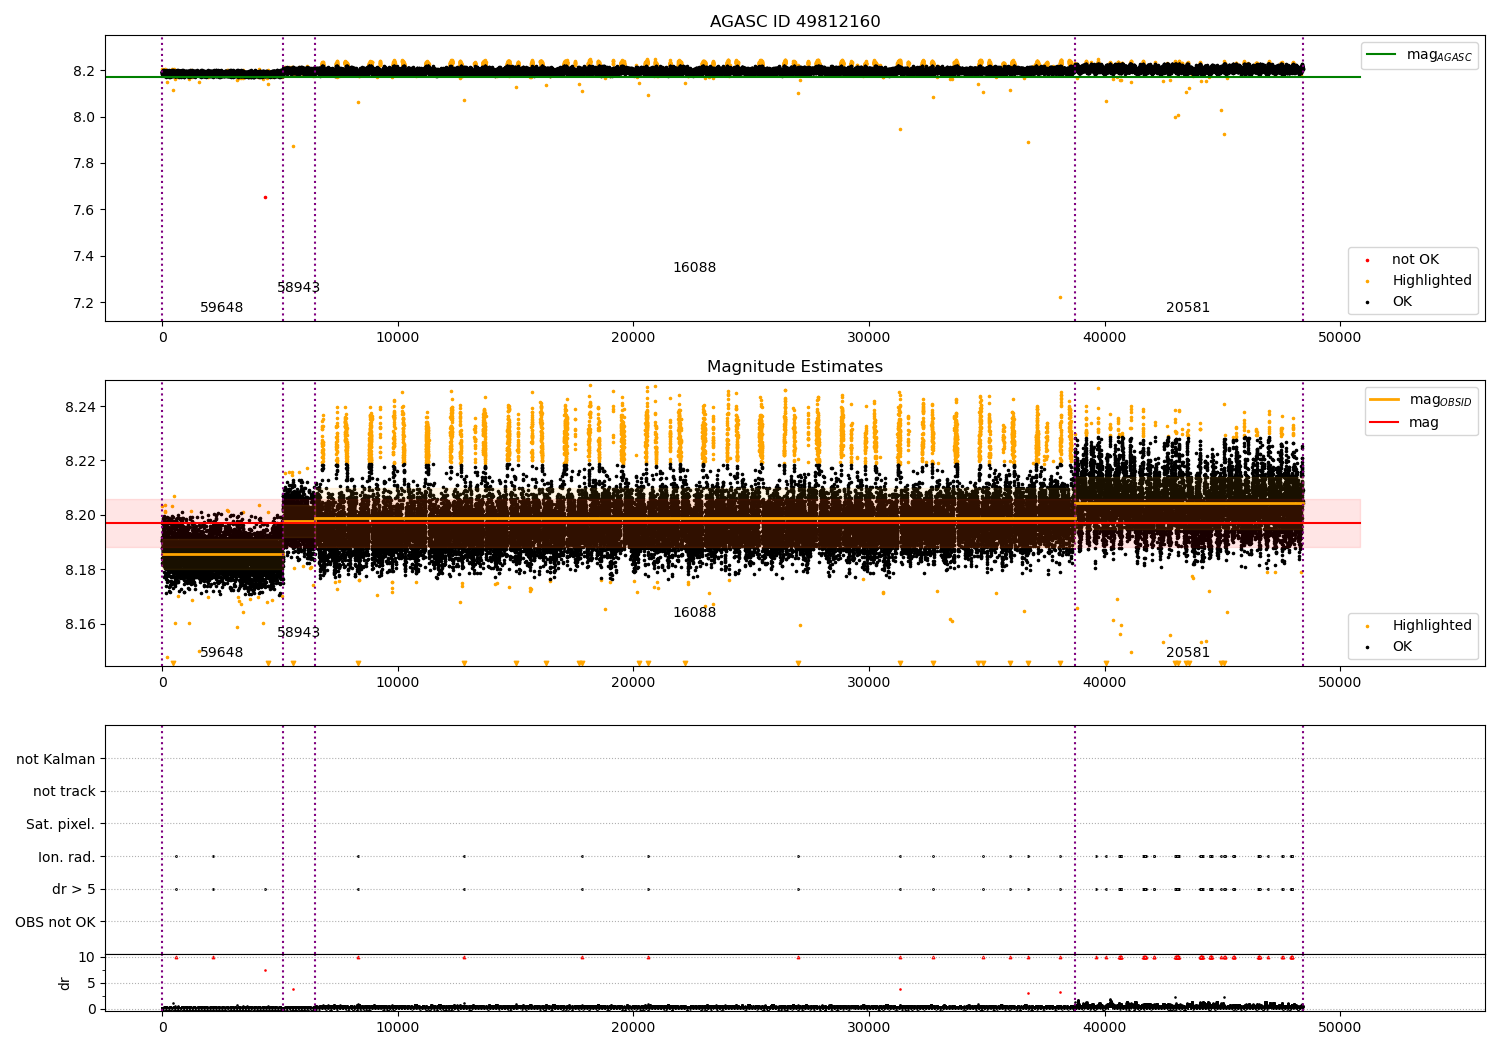The image size is (1500, 1050).
Task: Click the 'OBS not OK' axis label
Action: coord(56,922)
